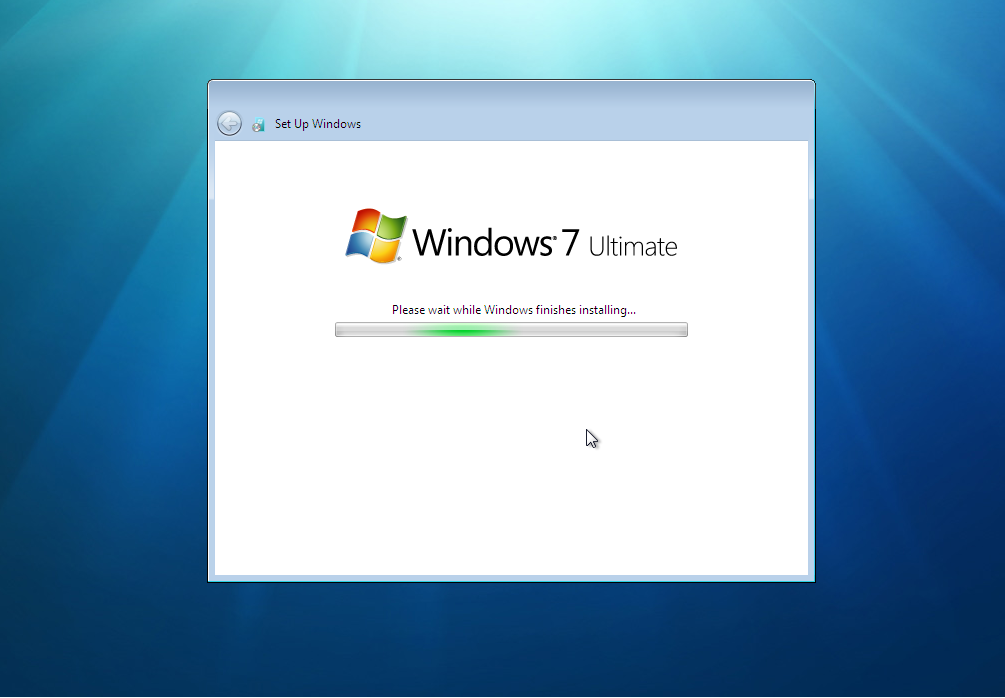1005x698 pixels.
Task: Click the numeral "7" in the logo
Action: point(569,242)
